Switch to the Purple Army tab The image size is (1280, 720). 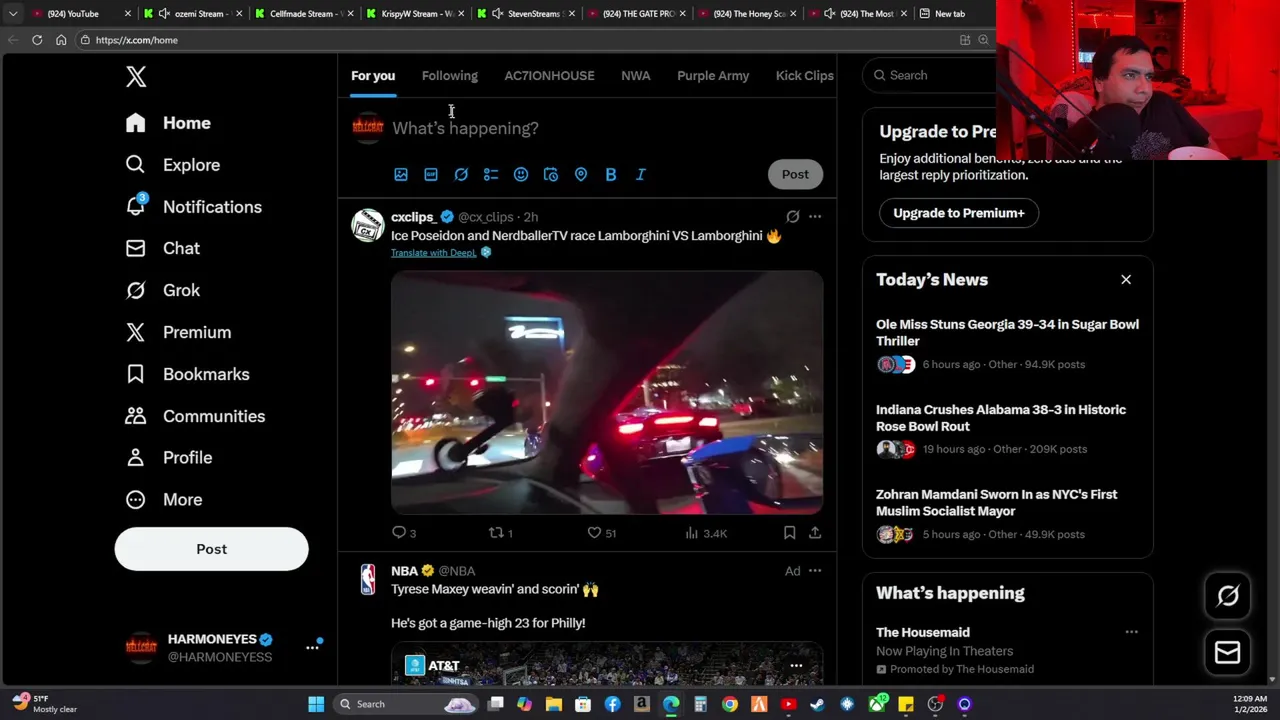tap(713, 76)
